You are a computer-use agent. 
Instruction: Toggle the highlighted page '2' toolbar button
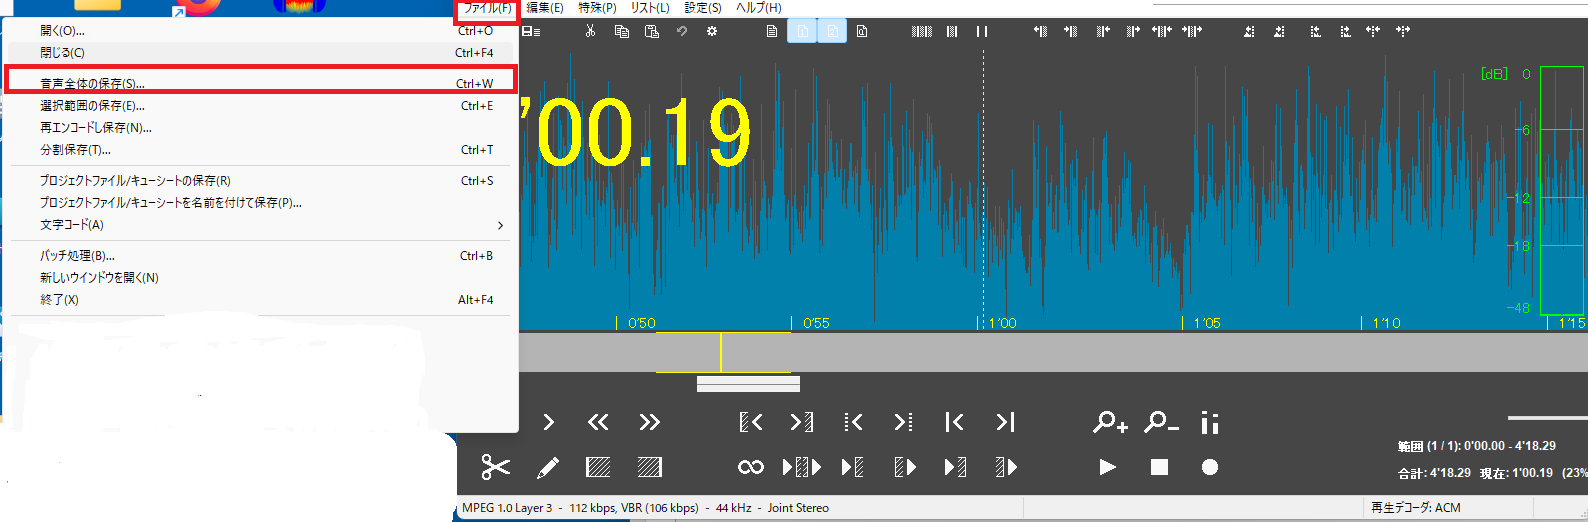tap(832, 31)
